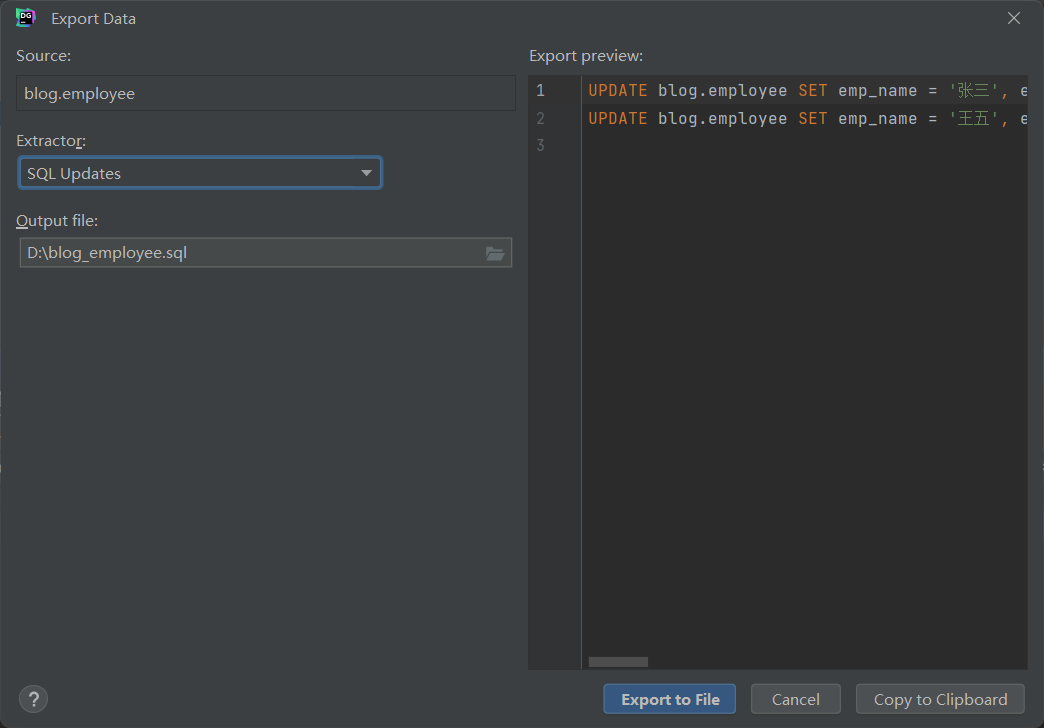Copy export to clipboard
This screenshot has width=1044, height=728.
pyautogui.click(x=940, y=699)
